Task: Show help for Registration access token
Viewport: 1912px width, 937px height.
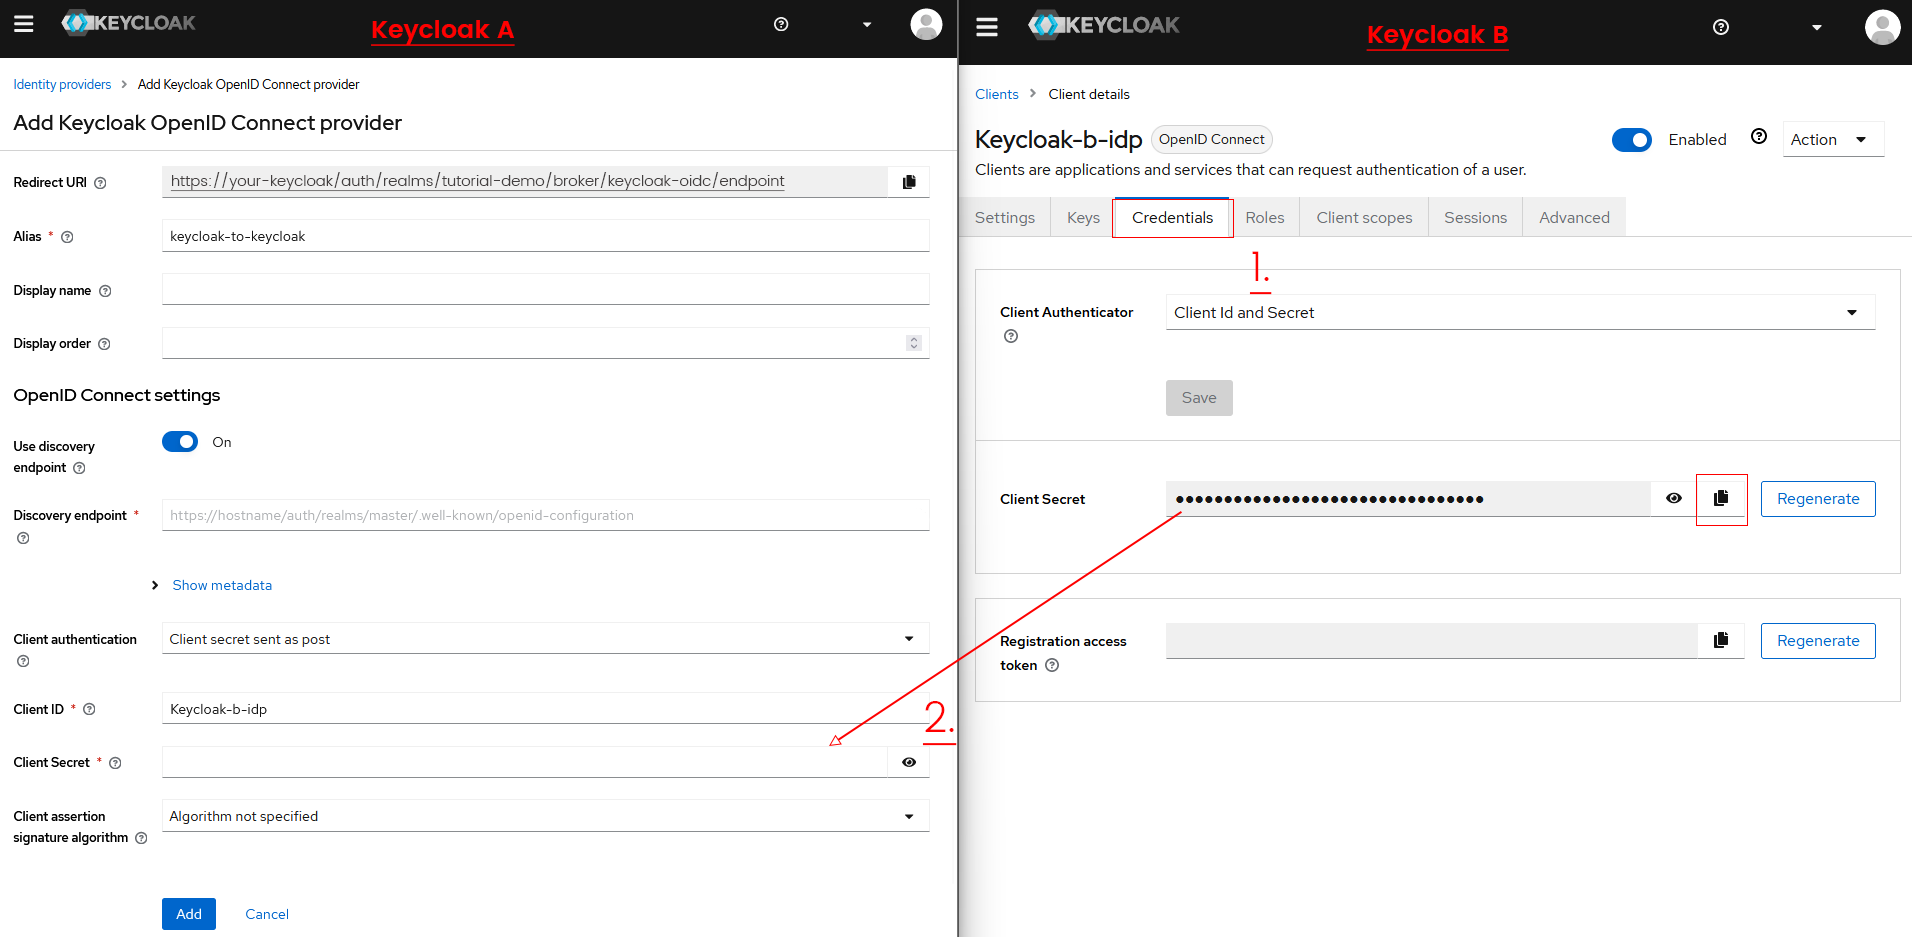Action: [1052, 665]
